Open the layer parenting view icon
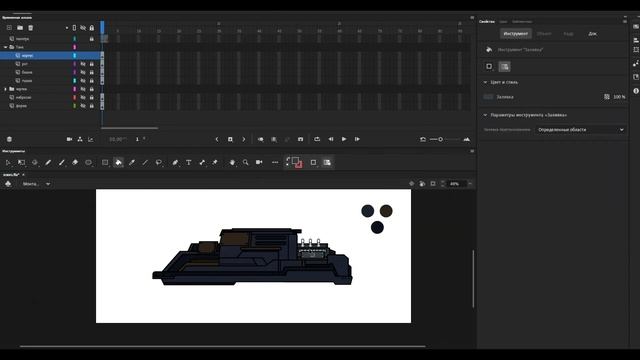This screenshot has height=360, width=640. coord(80,139)
